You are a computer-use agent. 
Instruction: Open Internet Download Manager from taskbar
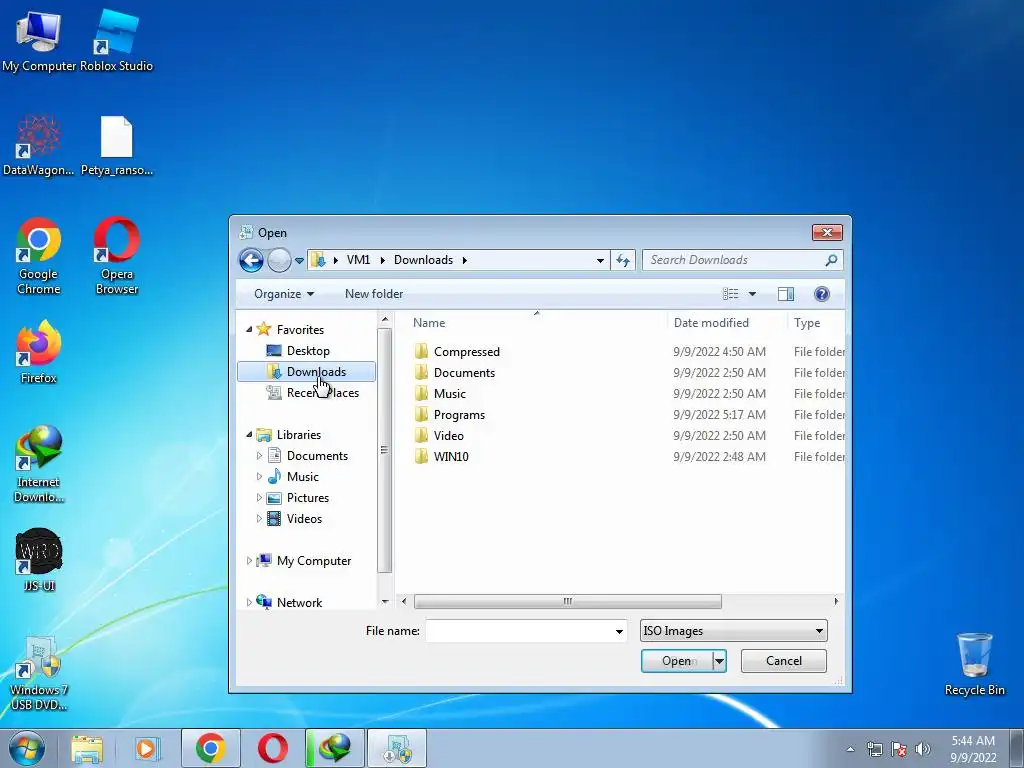coord(334,748)
